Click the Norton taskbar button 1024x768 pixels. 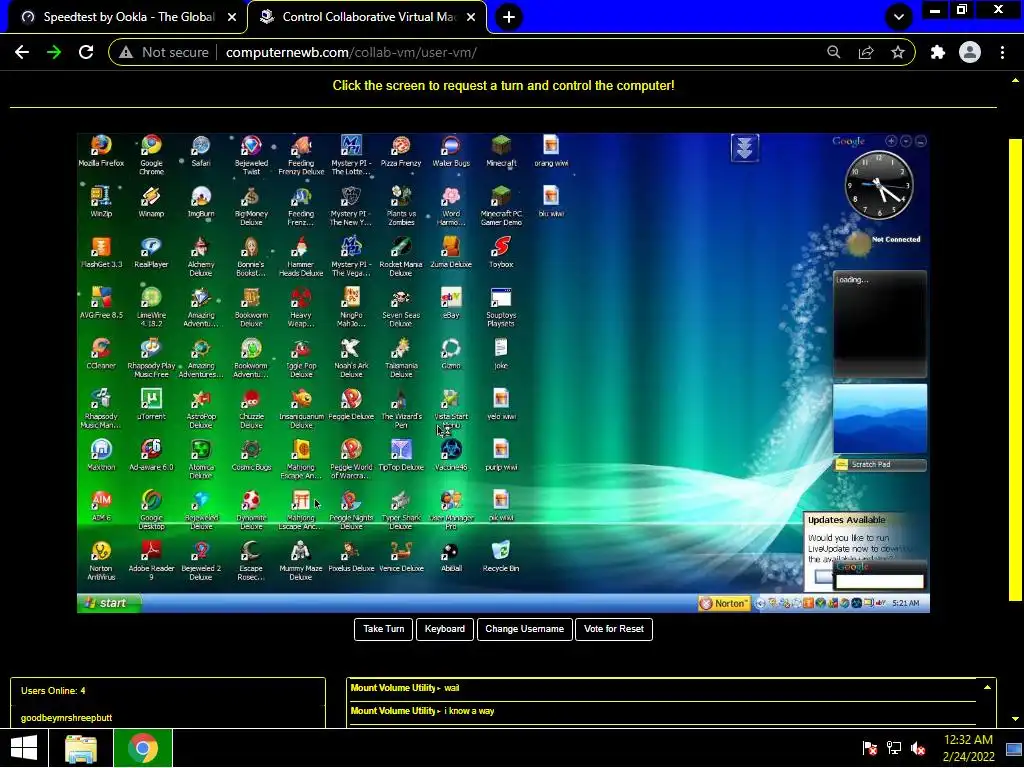pyautogui.click(x=724, y=603)
